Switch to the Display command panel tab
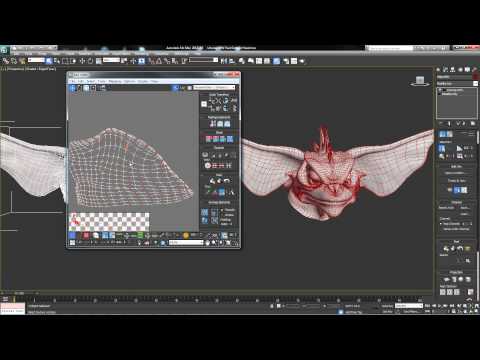The width and height of the screenshot is (480, 360). 467,69
